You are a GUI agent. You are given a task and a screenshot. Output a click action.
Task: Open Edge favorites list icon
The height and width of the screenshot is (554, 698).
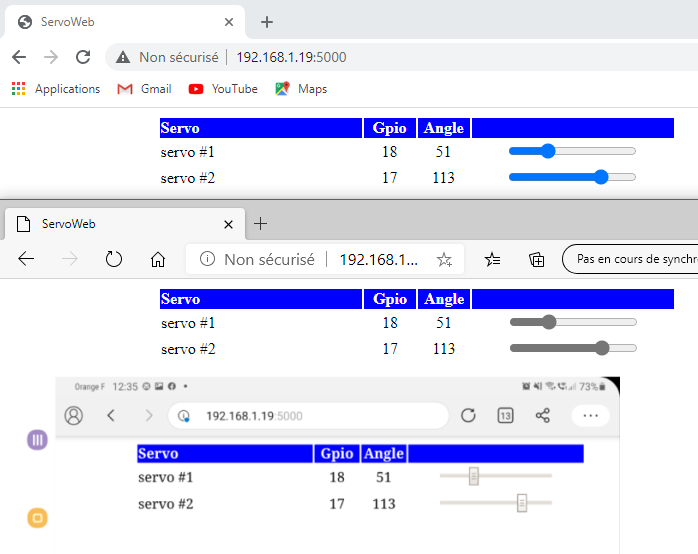492,259
